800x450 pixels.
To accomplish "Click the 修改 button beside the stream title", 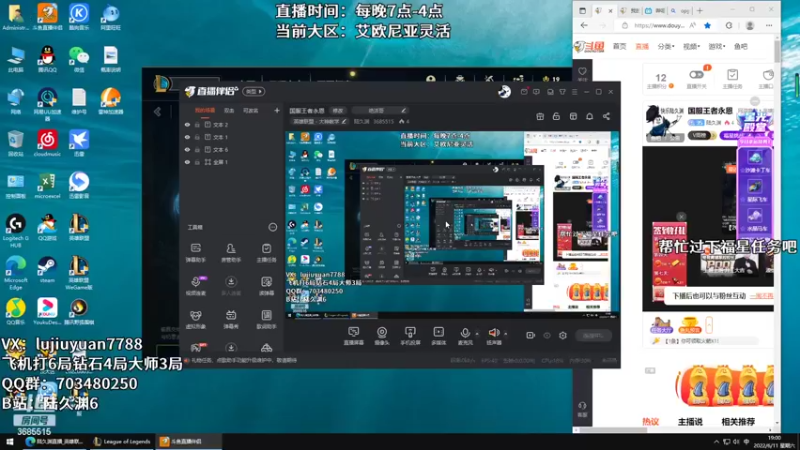I will (338, 110).
